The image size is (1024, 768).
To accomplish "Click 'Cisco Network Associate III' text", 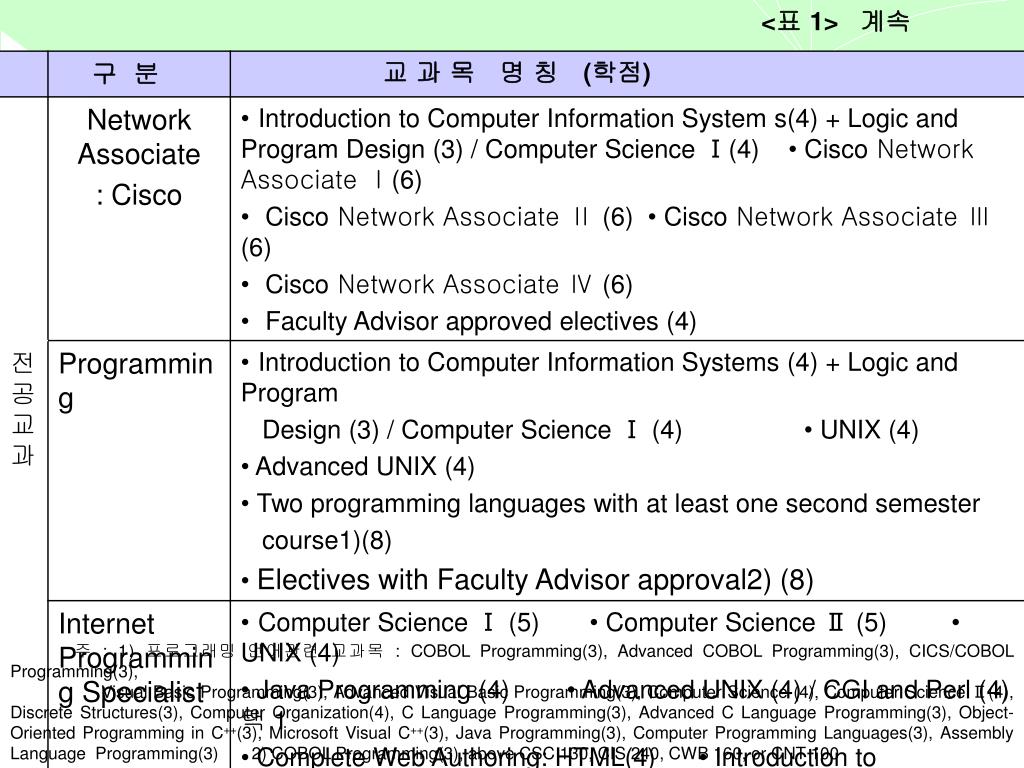I will click(826, 217).
